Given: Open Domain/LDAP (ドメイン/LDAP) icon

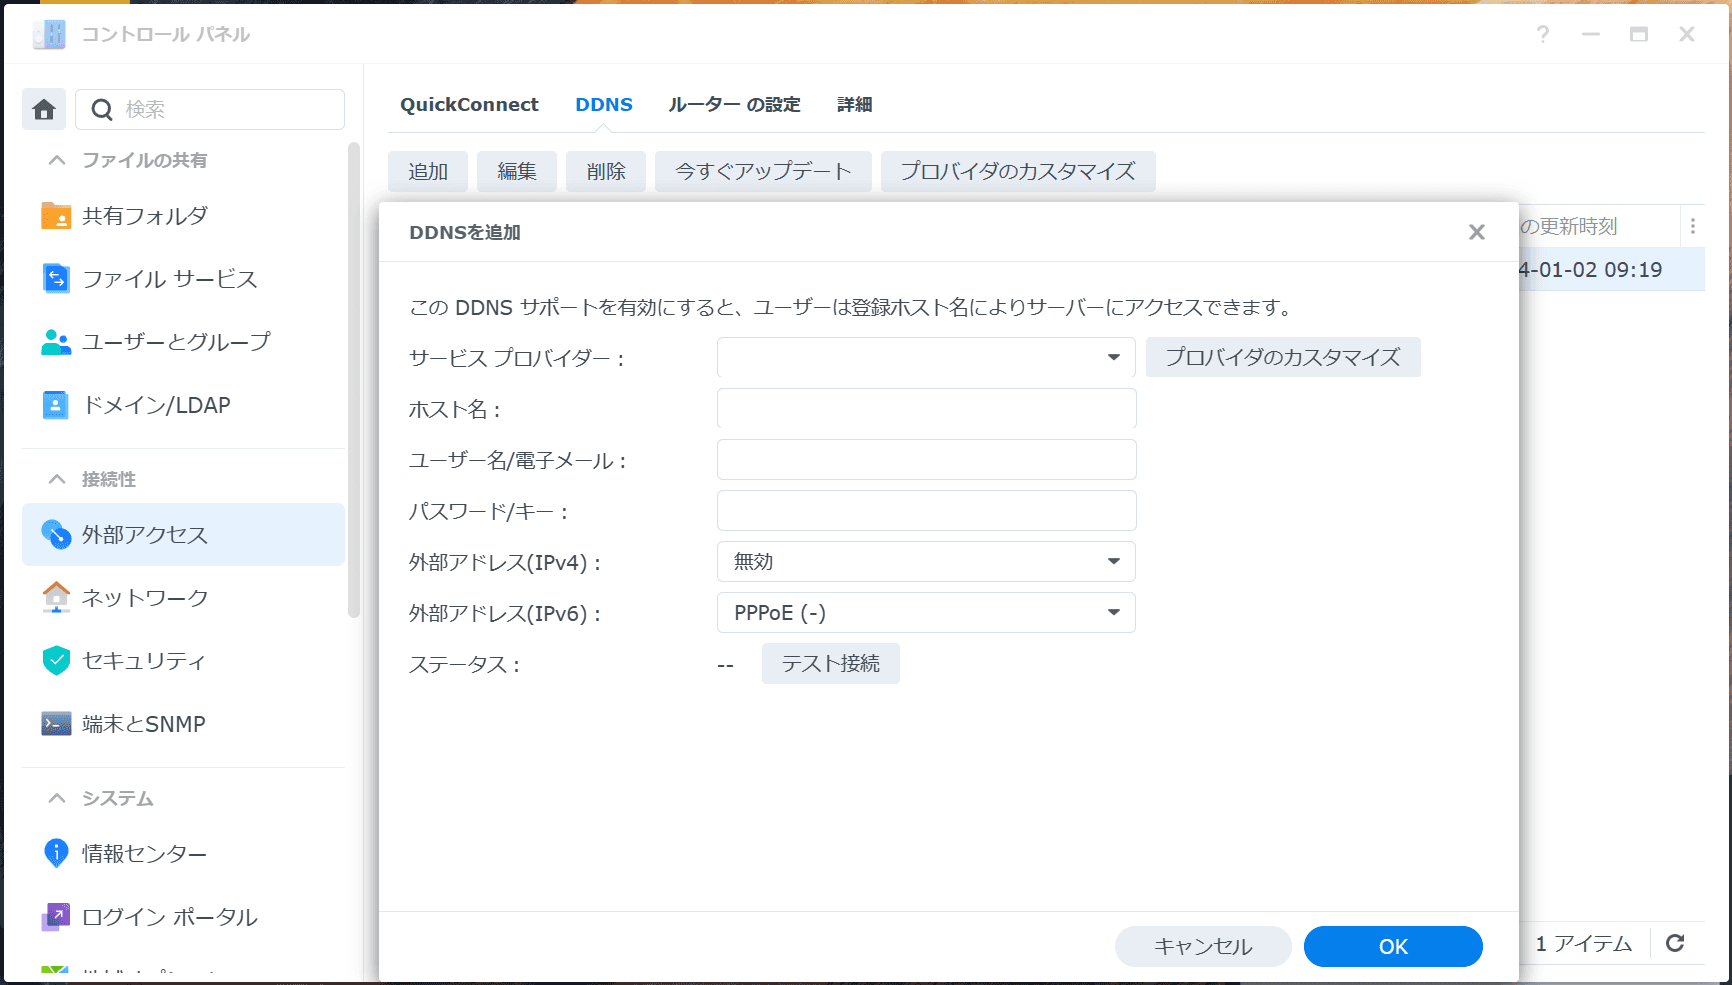Looking at the screenshot, I should click(x=56, y=405).
